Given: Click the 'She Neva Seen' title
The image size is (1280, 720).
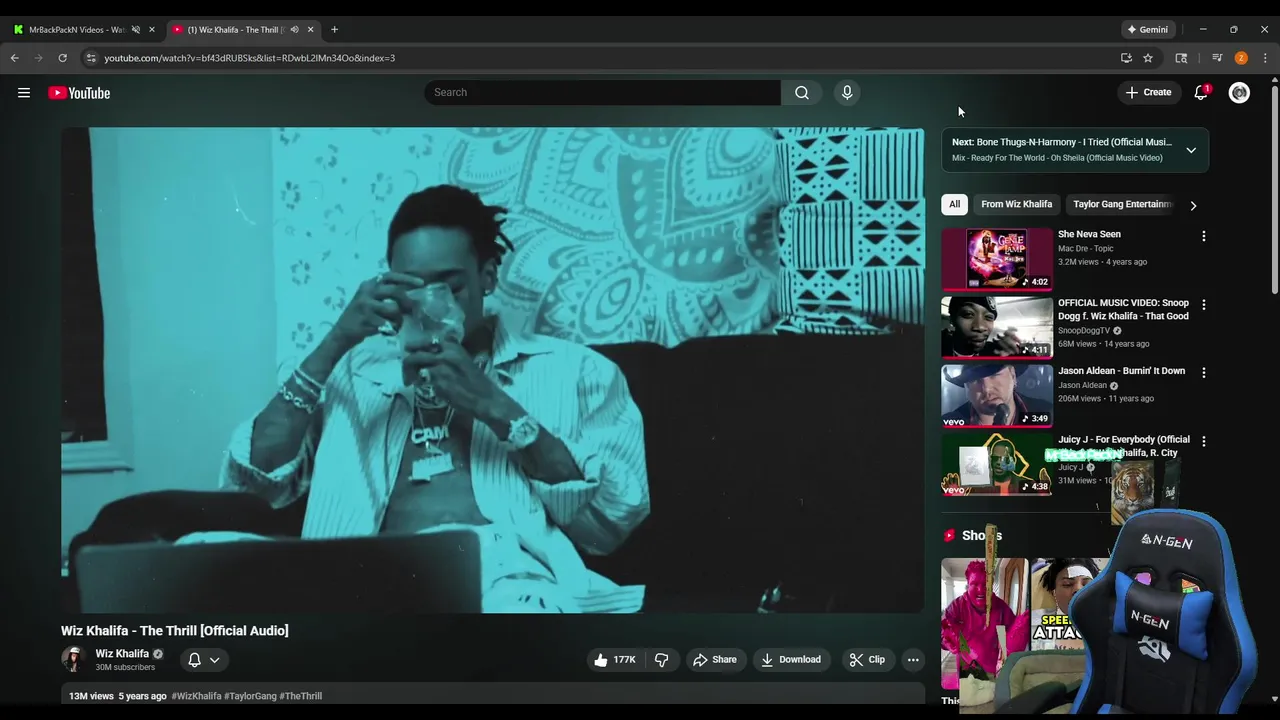Looking at the screenshot, I should click(1089, 234).
